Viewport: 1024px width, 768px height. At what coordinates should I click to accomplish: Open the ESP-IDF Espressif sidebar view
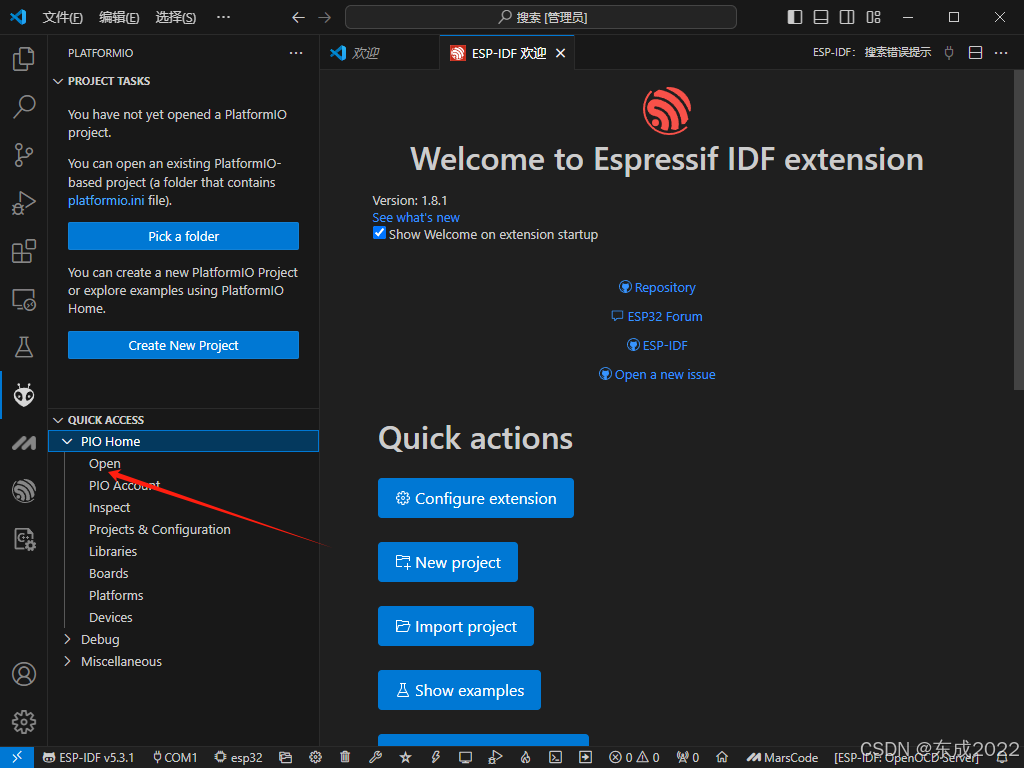[24, 491]
